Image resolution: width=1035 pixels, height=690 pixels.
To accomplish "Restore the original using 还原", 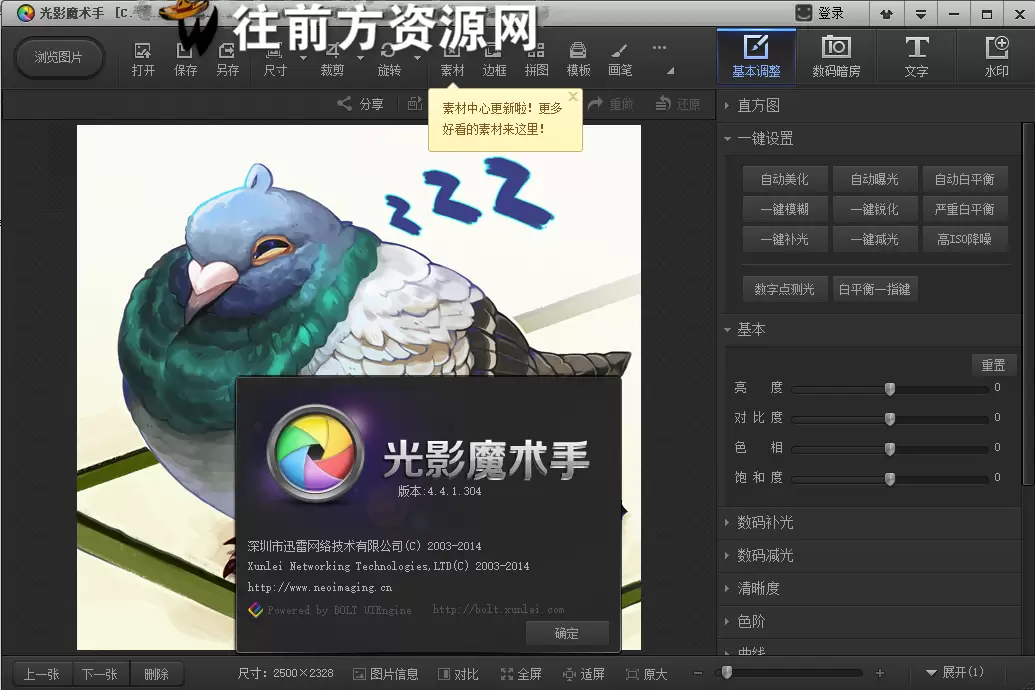I will tap(678, 104).
